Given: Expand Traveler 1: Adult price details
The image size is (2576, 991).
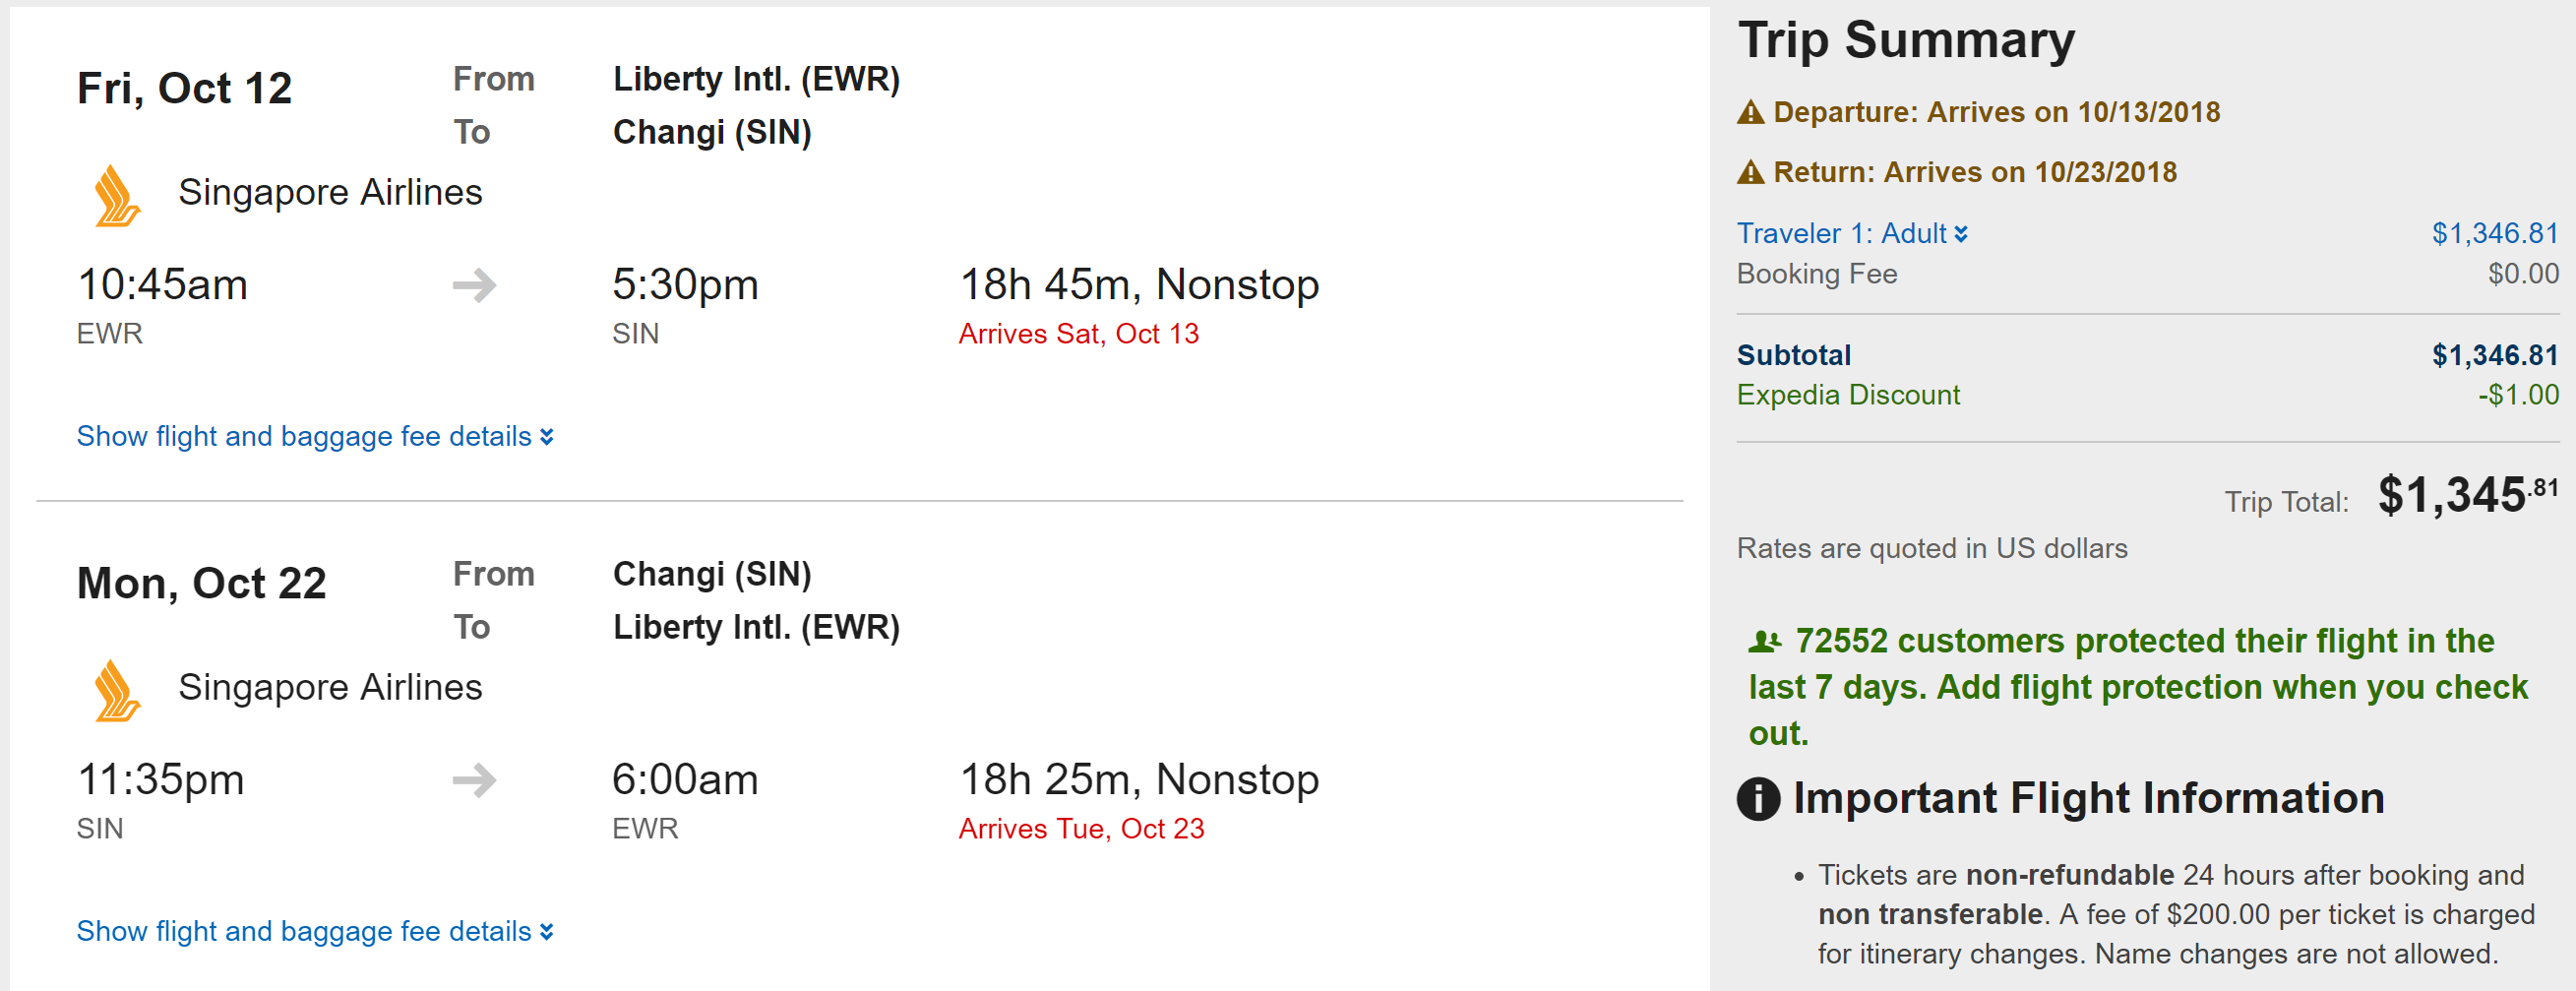Looking at the screenshot, I should [1852, 234].
